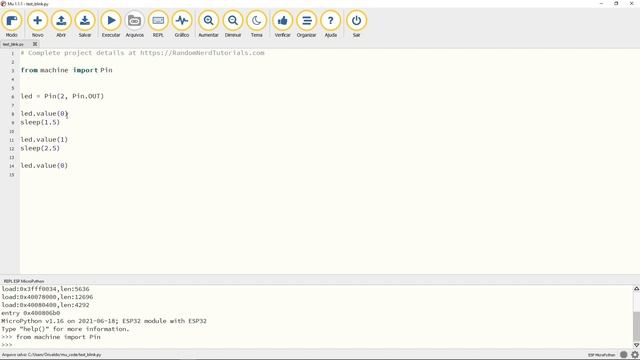Click line 14 'led.value(0)' code
The image size is (640, 360).
44,166
